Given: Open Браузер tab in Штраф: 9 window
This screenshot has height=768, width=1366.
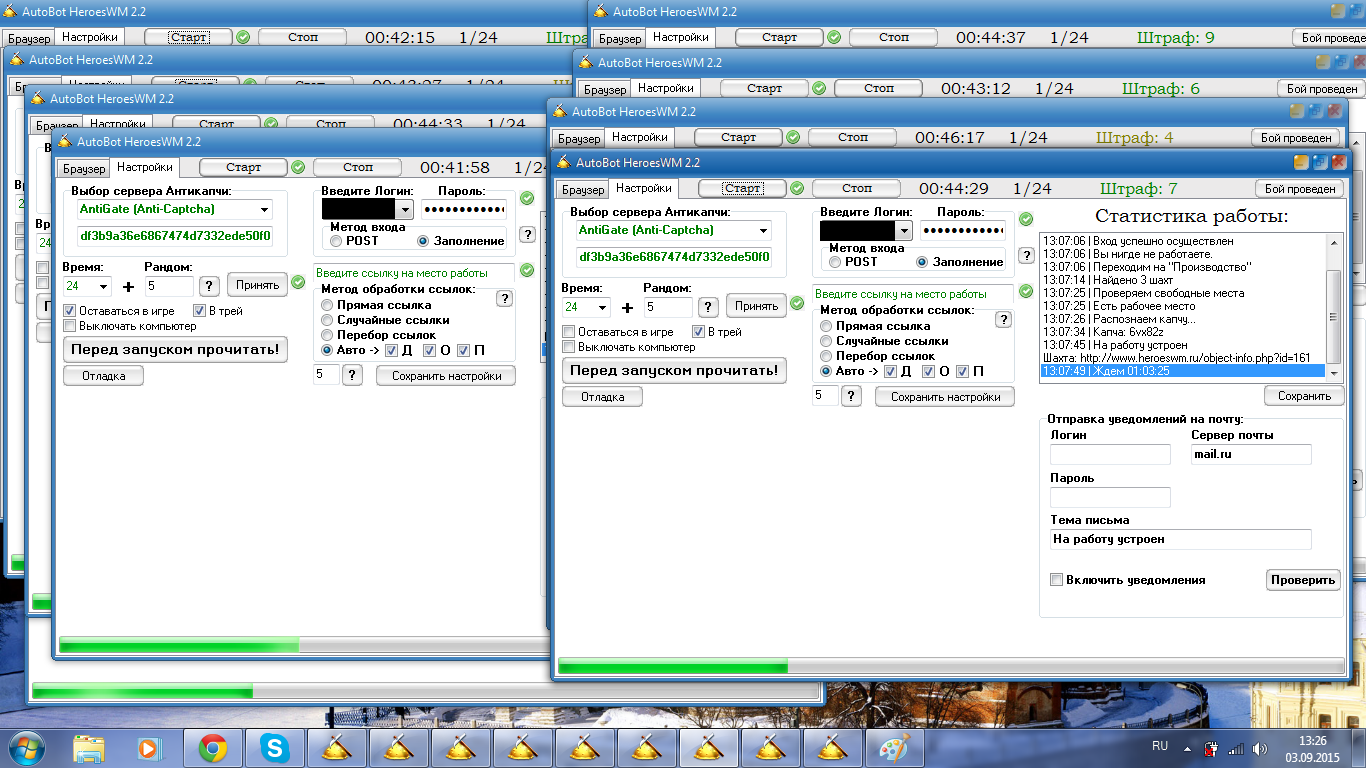Looking at the screenshot, I should click(620, 38).
